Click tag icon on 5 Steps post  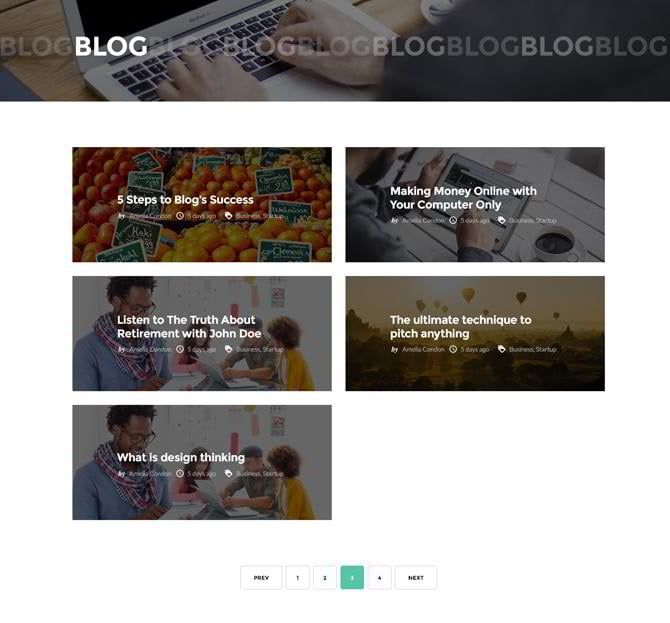click(x=229, y=216)
